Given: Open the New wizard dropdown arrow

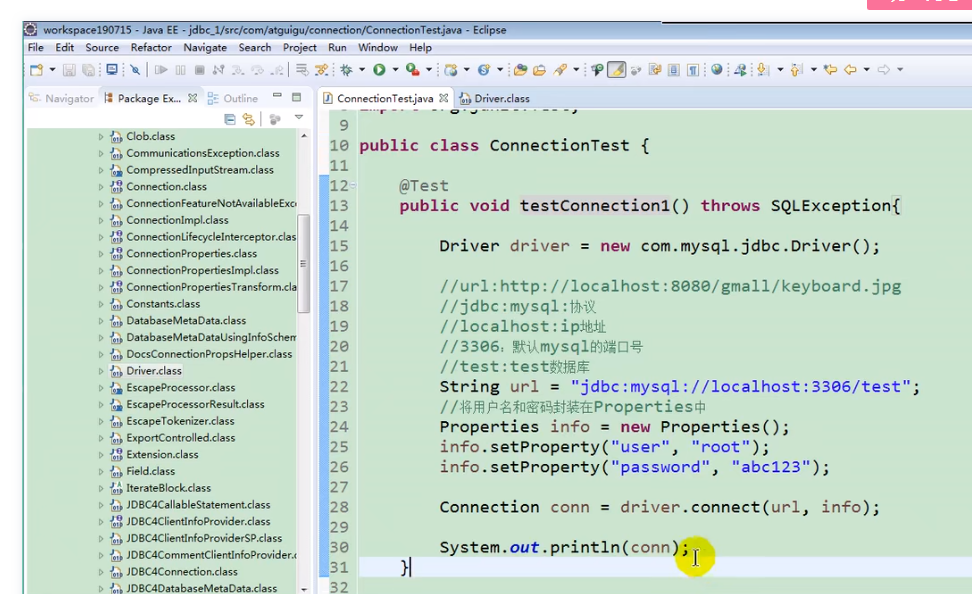Looking at the screenshot, I should click(53, 70).
